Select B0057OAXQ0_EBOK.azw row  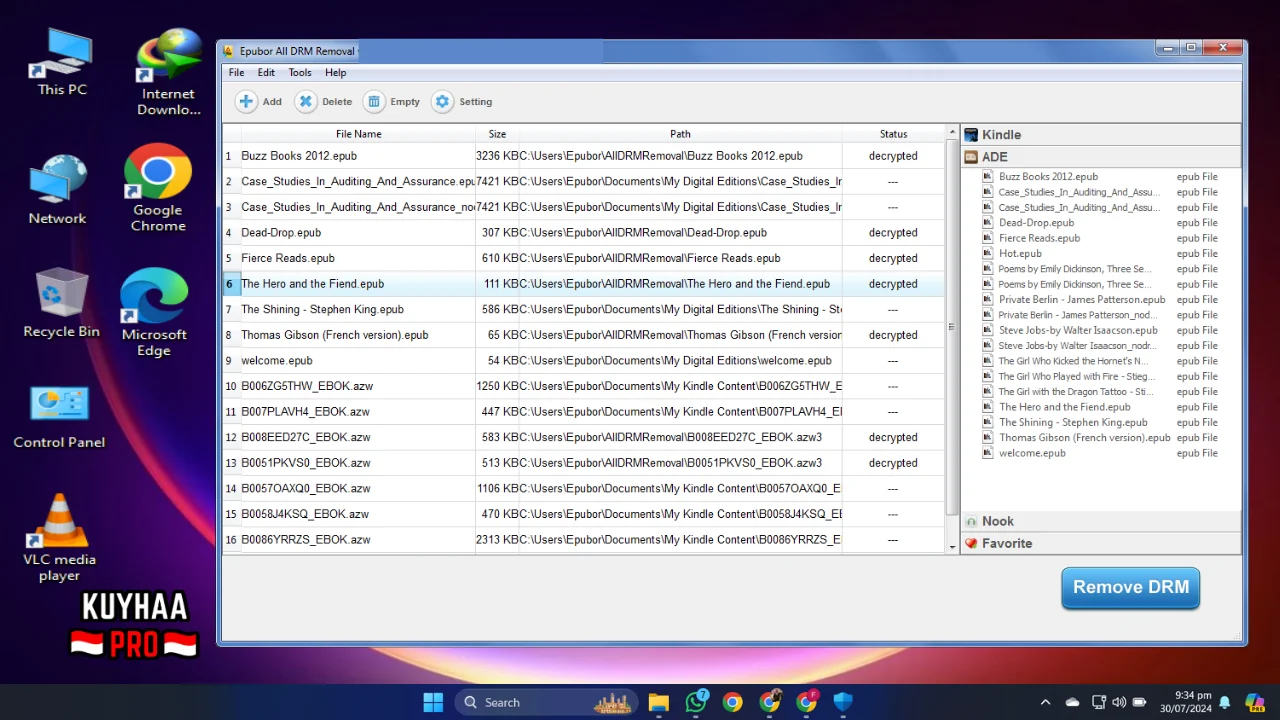pyautogui.click(x=583, y=489)
